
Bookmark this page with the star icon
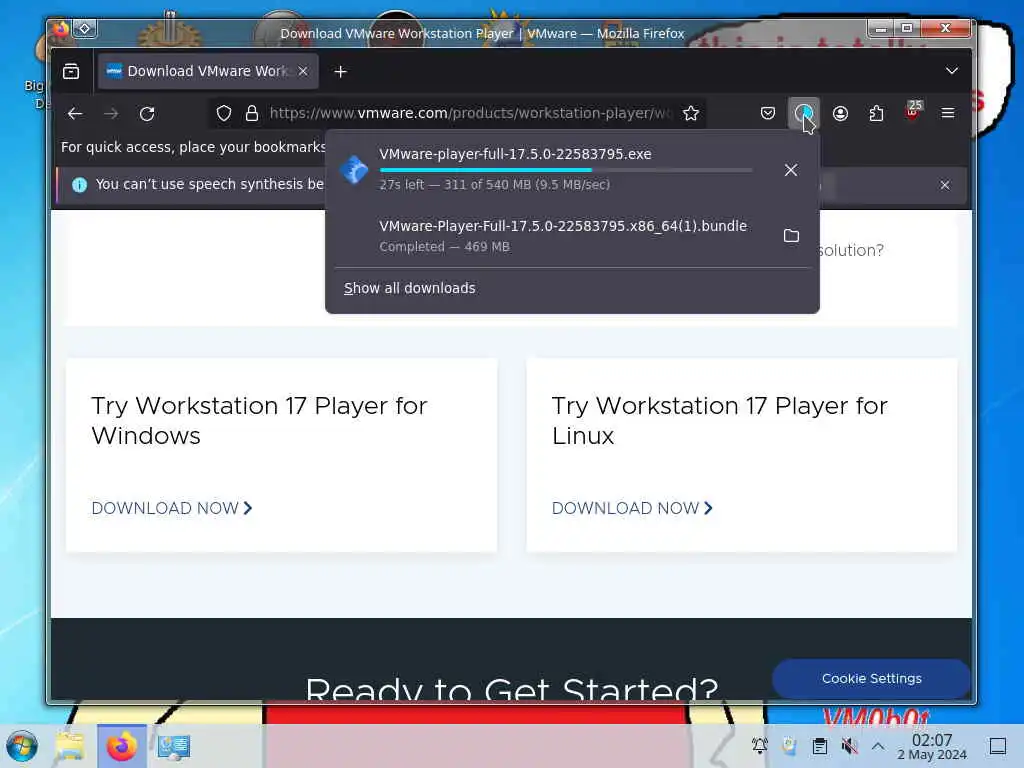pyautogui.click(x=691, y=114)
